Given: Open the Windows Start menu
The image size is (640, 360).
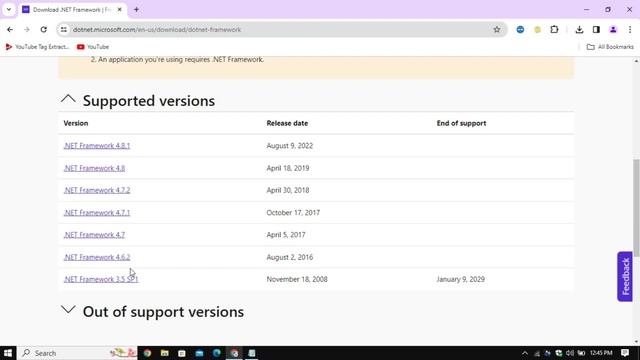Looking at the screenshot, I should click(8, 353).
